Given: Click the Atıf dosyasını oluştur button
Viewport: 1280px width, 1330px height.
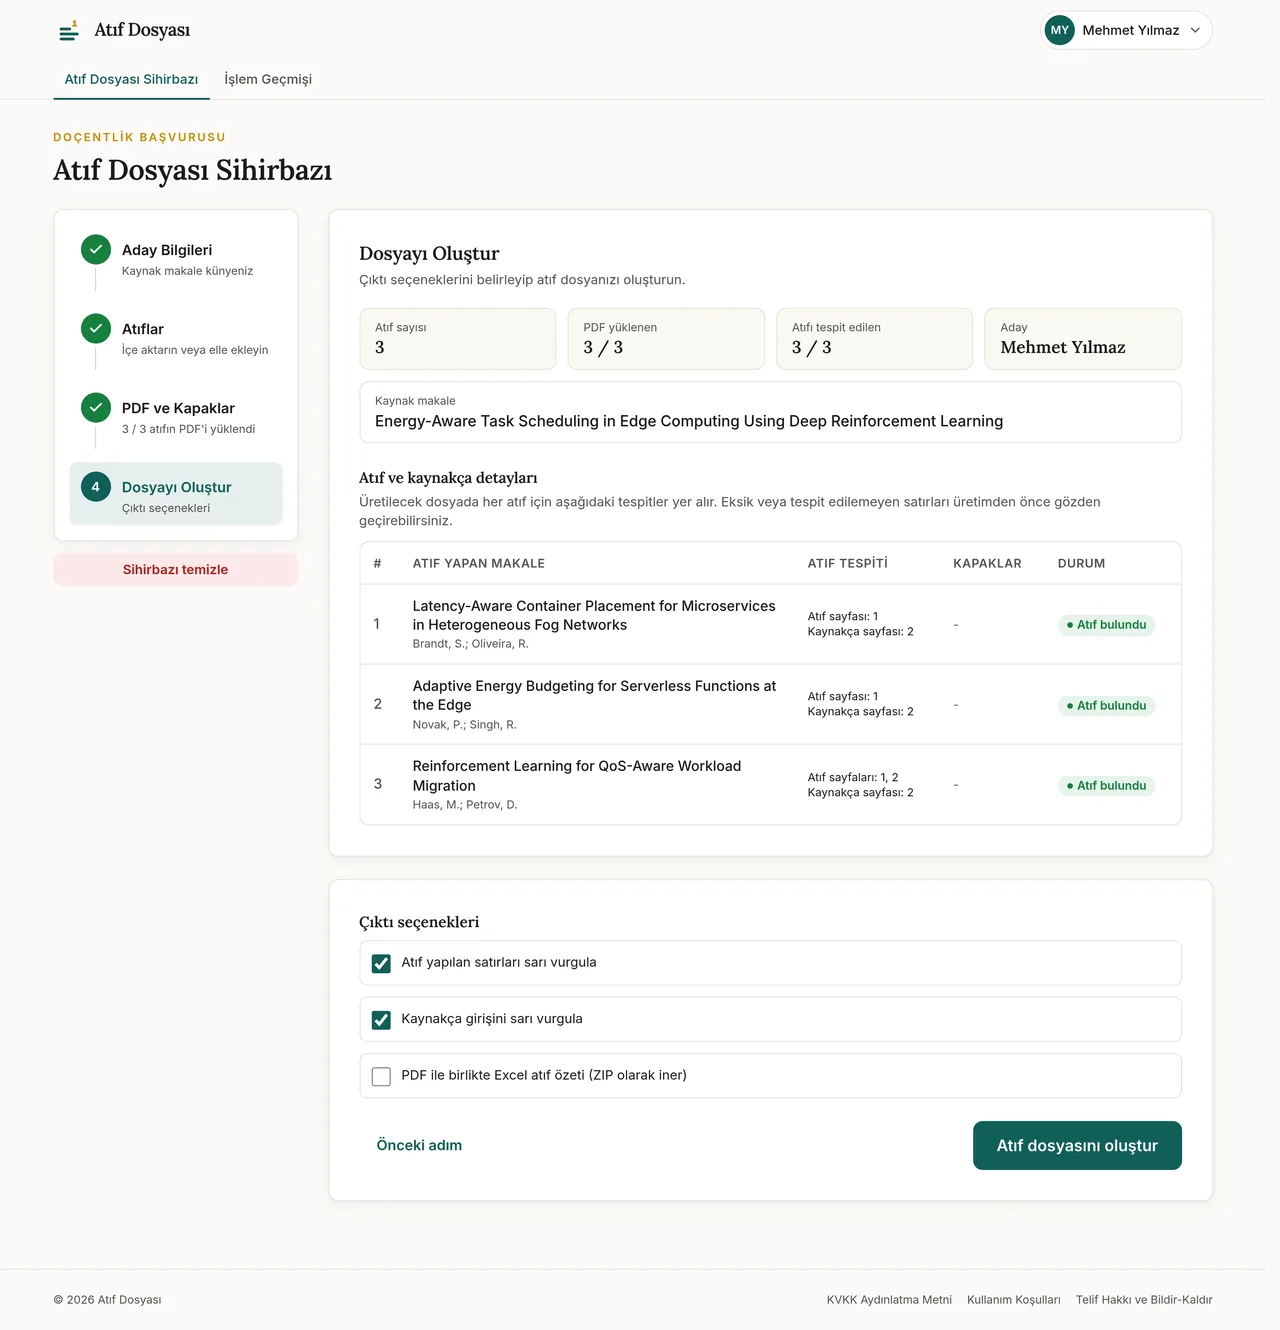Looking at the screenshot, I should (1077, 1145).
